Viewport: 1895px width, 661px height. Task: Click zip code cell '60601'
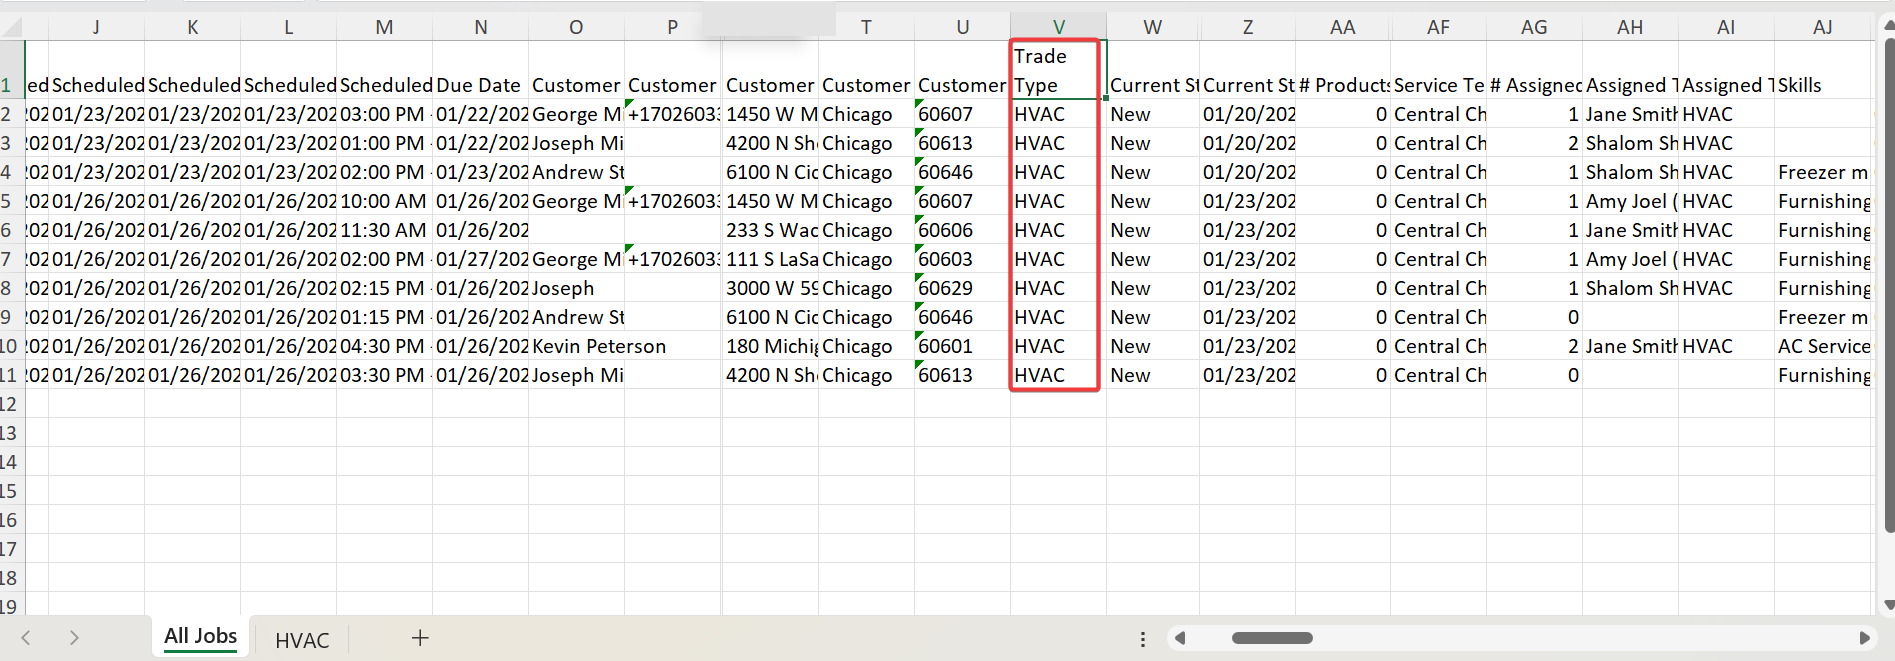pyautogui.click(x=962, y=346)
